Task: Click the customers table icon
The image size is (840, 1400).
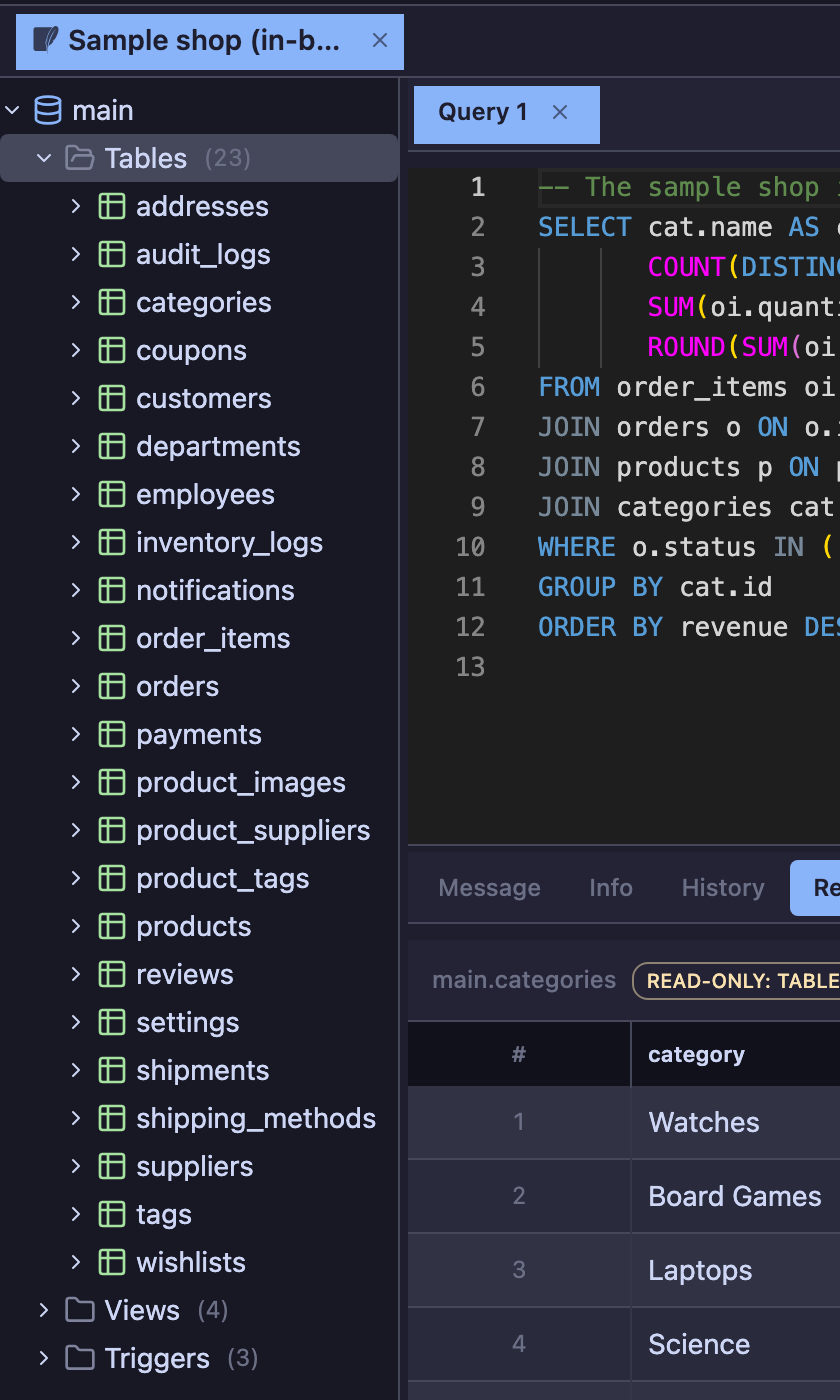Action: (111, 398)
